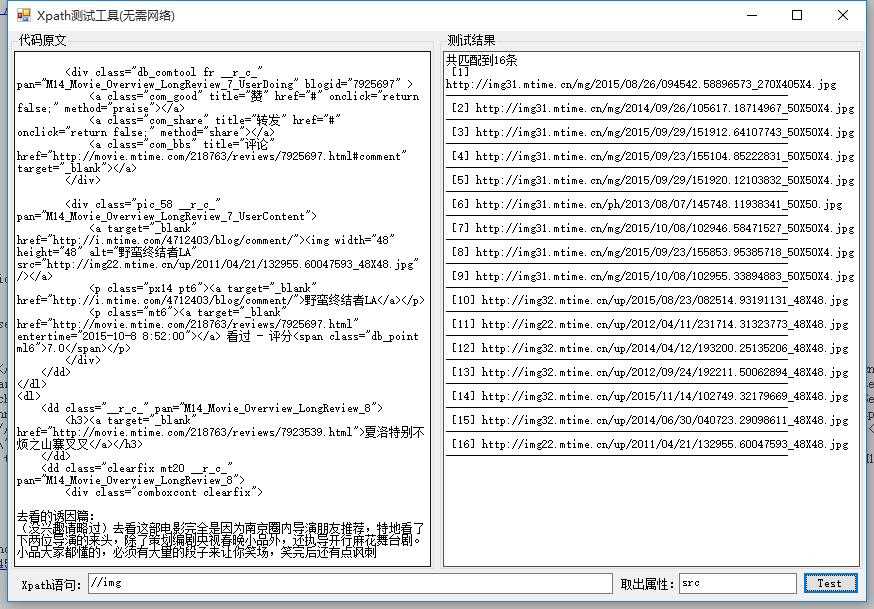Click the 代码原文 source code text area
Image resolution: width=874 pixels, height=609 pixels.
tap(222, 309)
